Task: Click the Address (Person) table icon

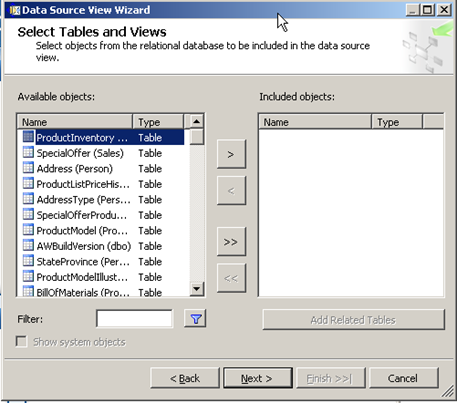Action: pos(28,168)
